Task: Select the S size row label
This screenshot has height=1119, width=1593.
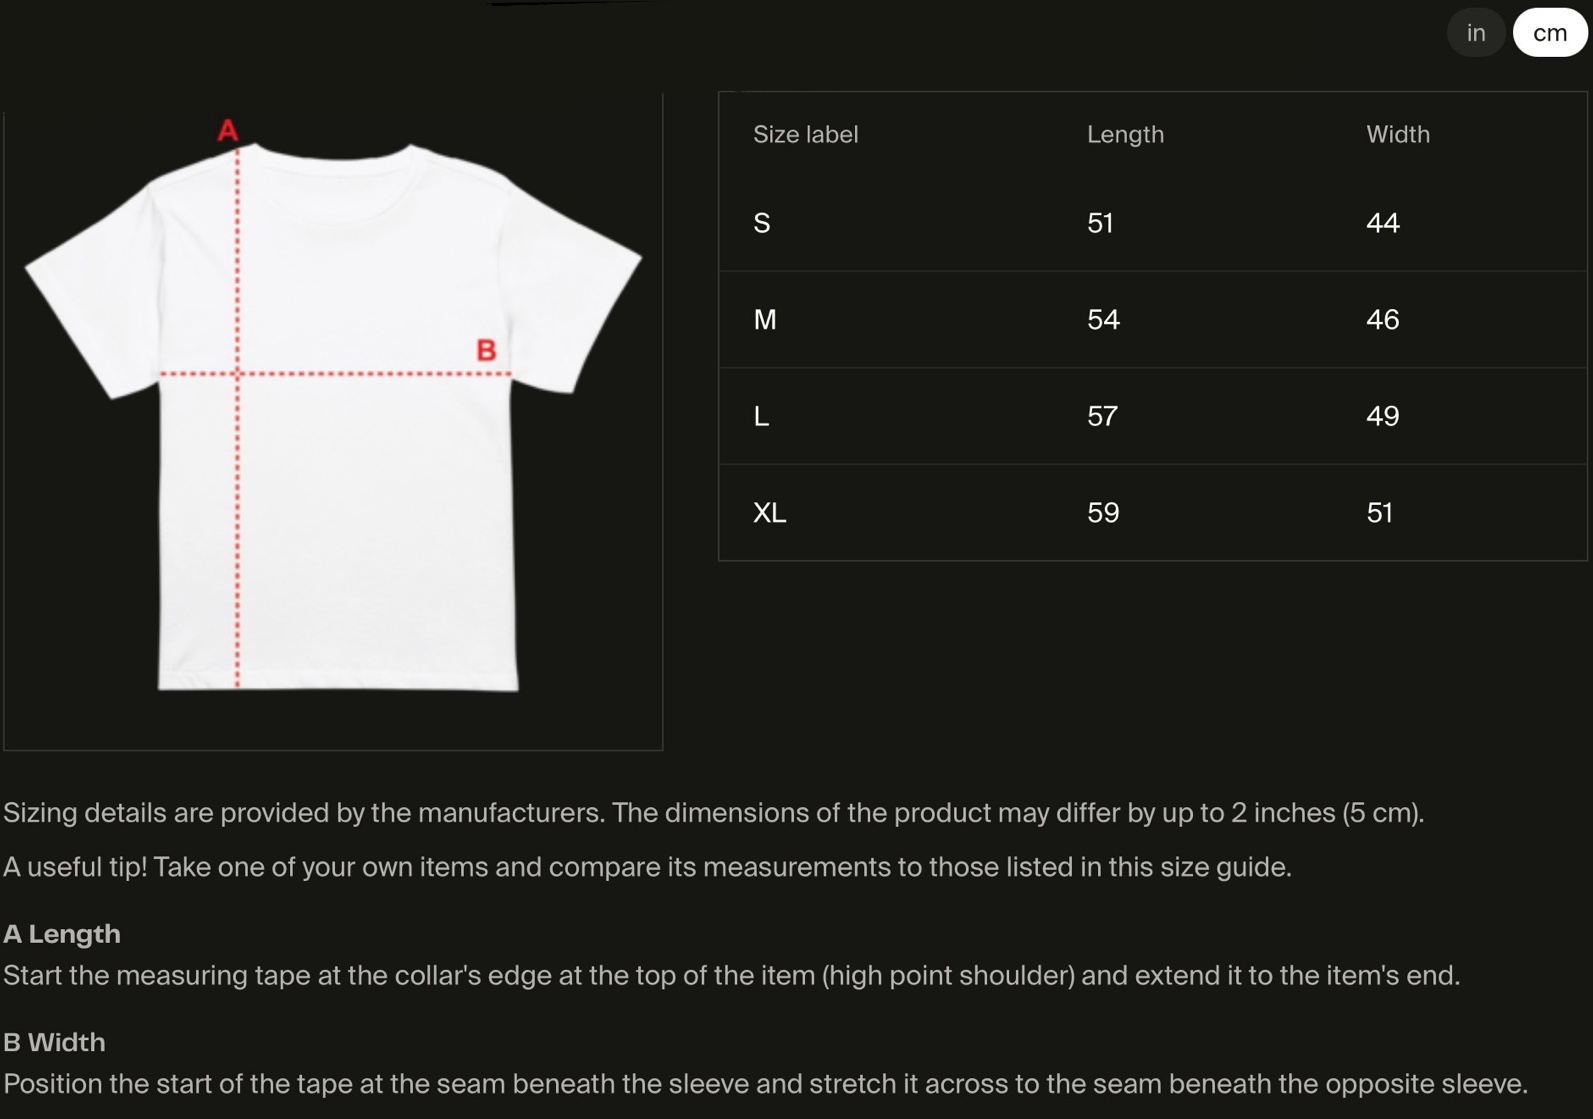Action: pos(762,223)
